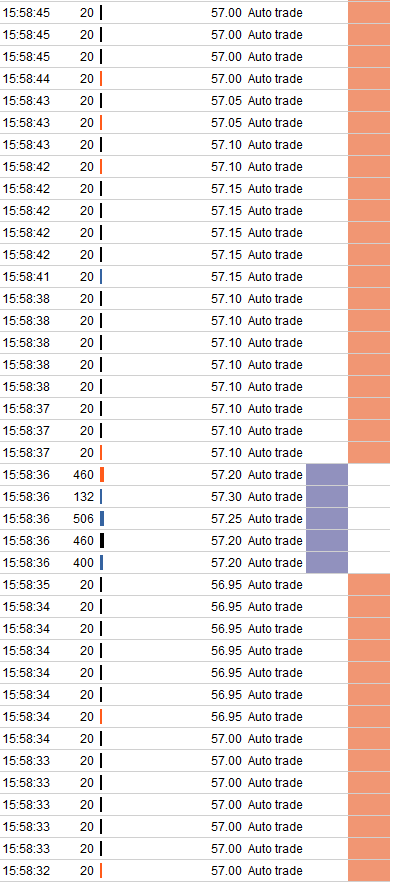Select the 15:58:41 timestamp cell
The height and width of the screenshot is (882, 395).
pyautogui.click(x=26, y=277)
